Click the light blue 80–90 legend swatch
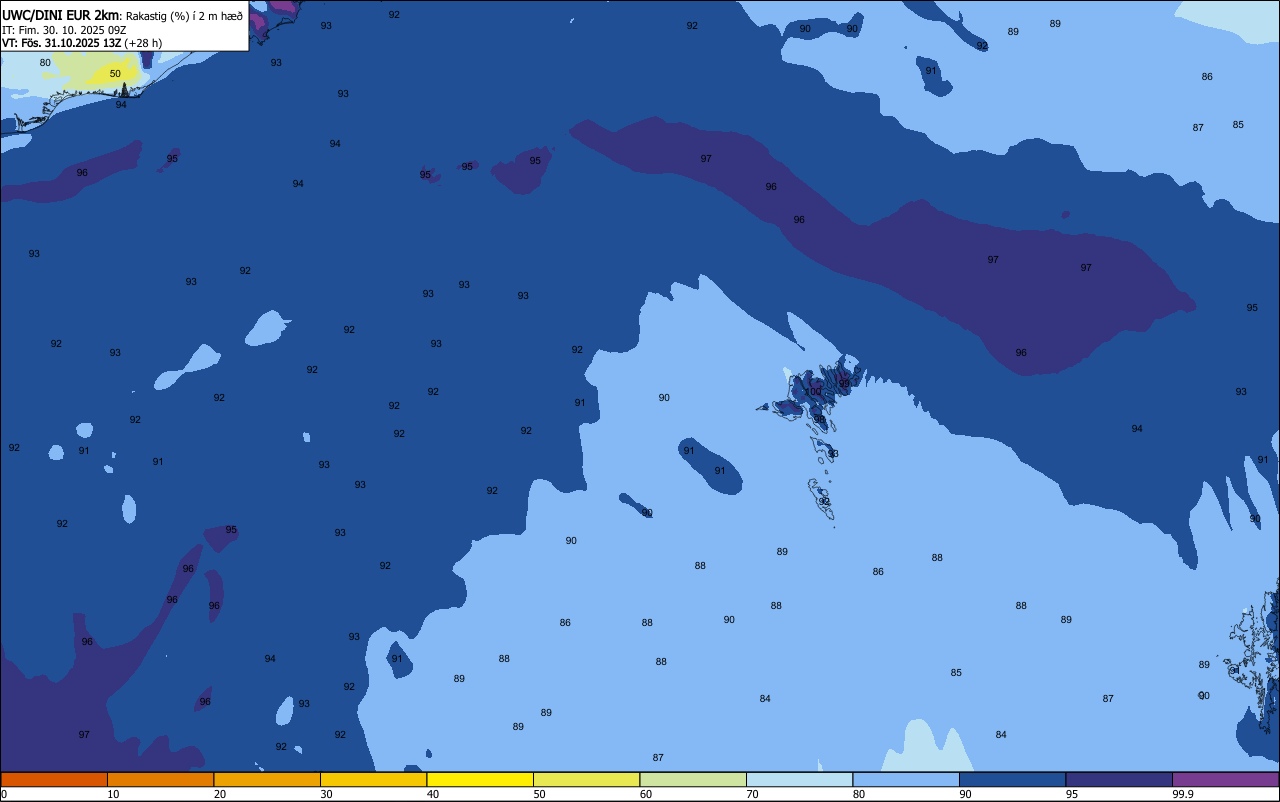Image resolution: width=1280 pixels, height=802 pixels. coord(906,779)
